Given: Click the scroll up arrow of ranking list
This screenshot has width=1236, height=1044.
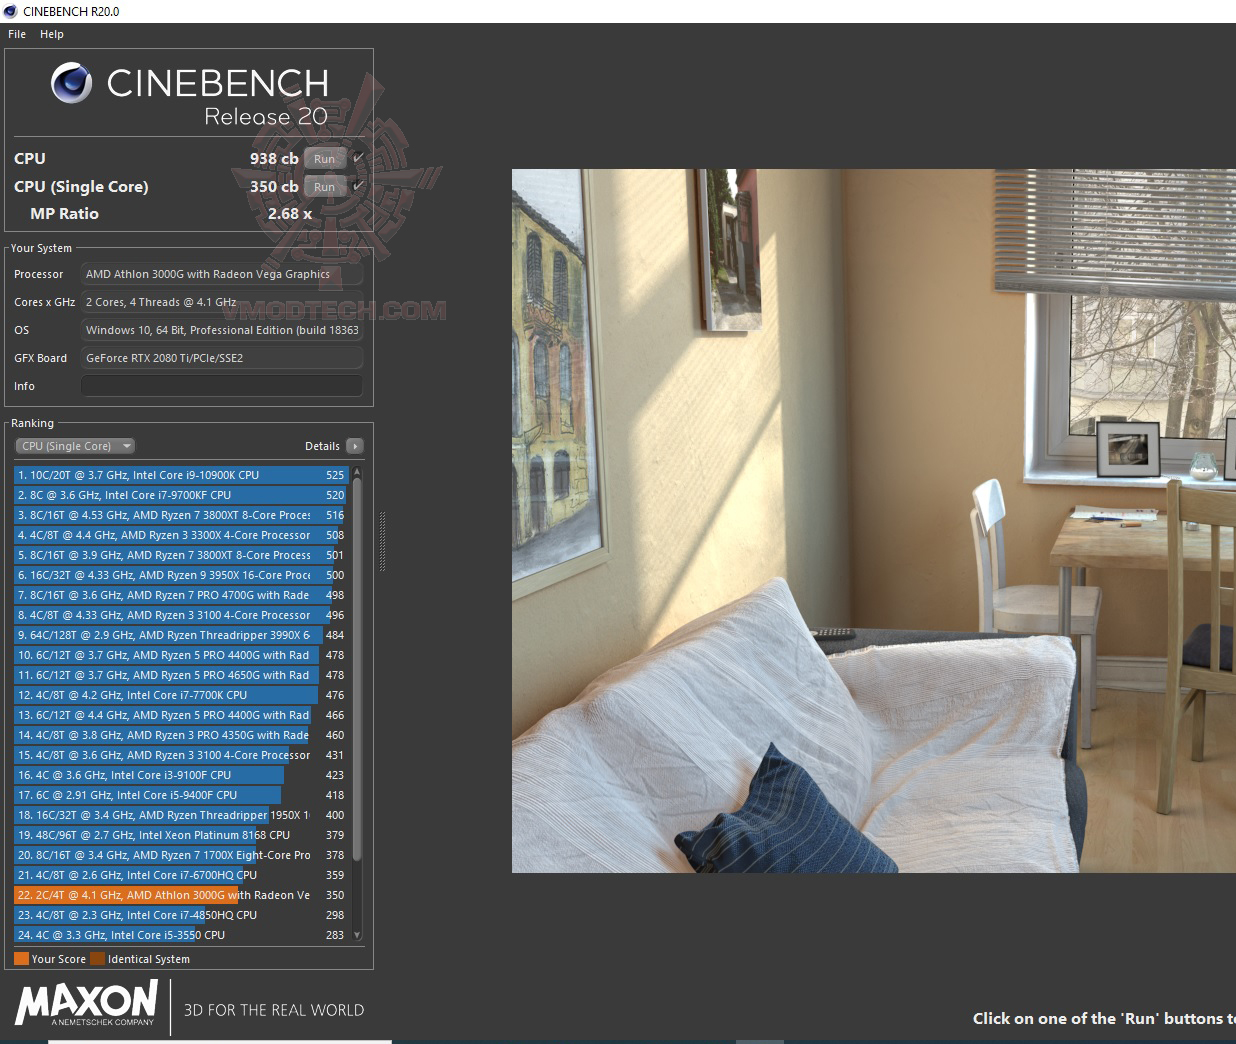Looking at the screenshot, I should [x=357, y=472].
